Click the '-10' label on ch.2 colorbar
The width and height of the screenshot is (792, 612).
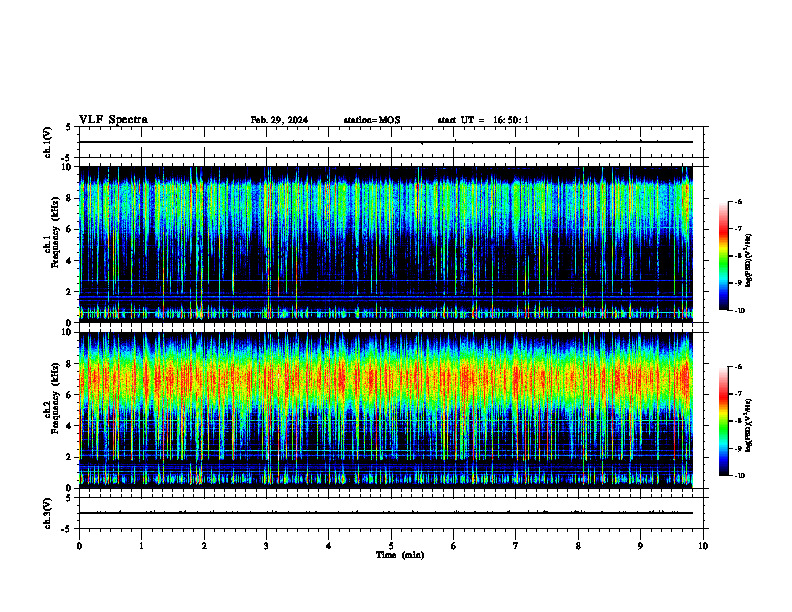pos(739,476)
